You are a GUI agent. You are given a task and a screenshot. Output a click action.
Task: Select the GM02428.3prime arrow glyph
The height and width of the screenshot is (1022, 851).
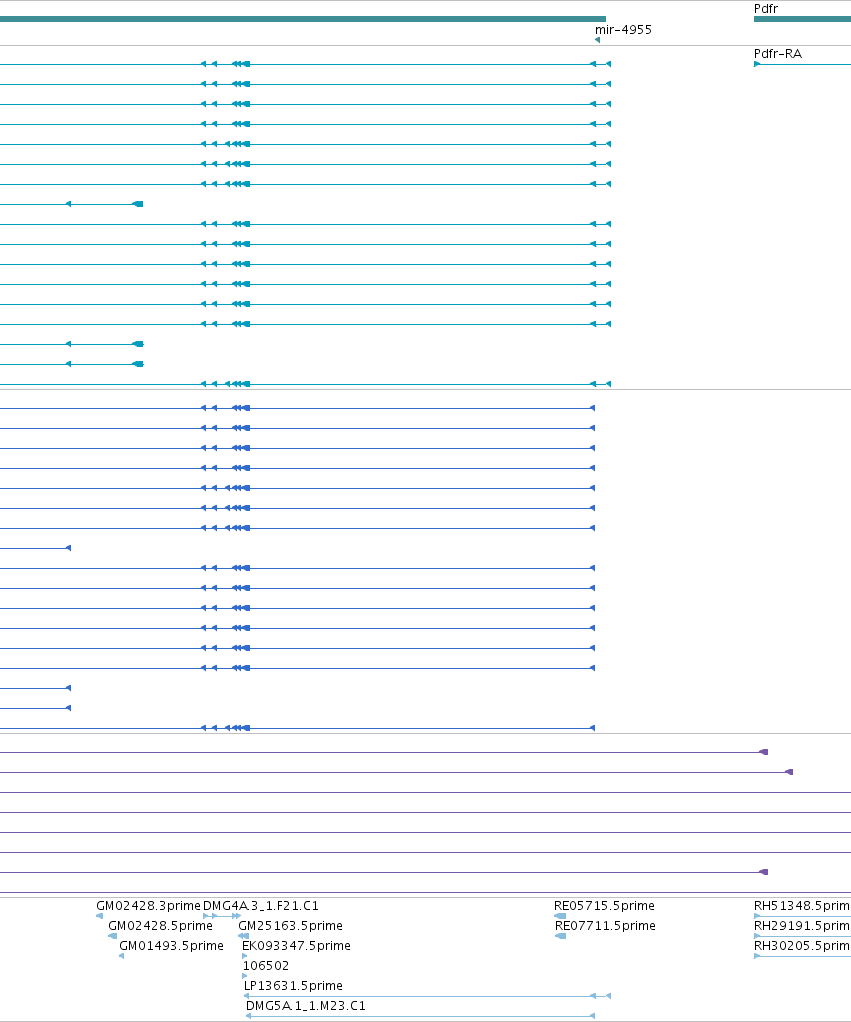[100, 916]
